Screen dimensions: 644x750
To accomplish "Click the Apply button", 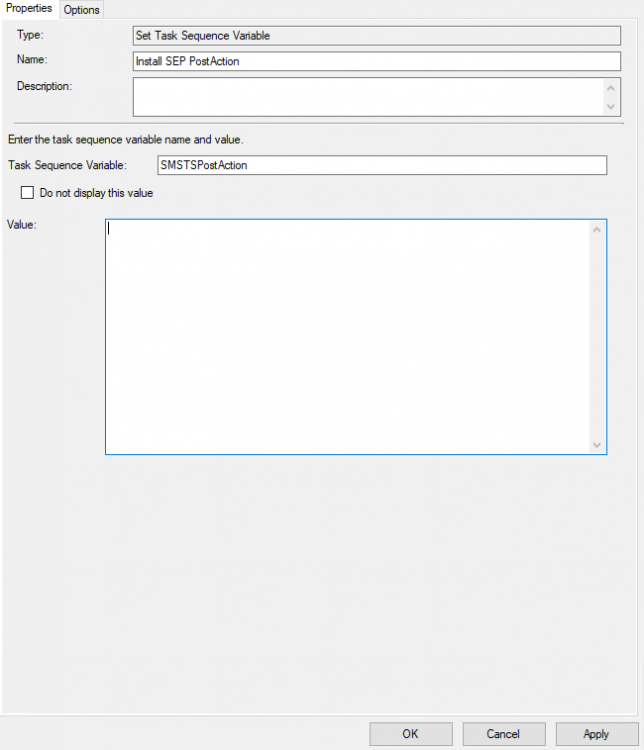I will coord(597,734).
